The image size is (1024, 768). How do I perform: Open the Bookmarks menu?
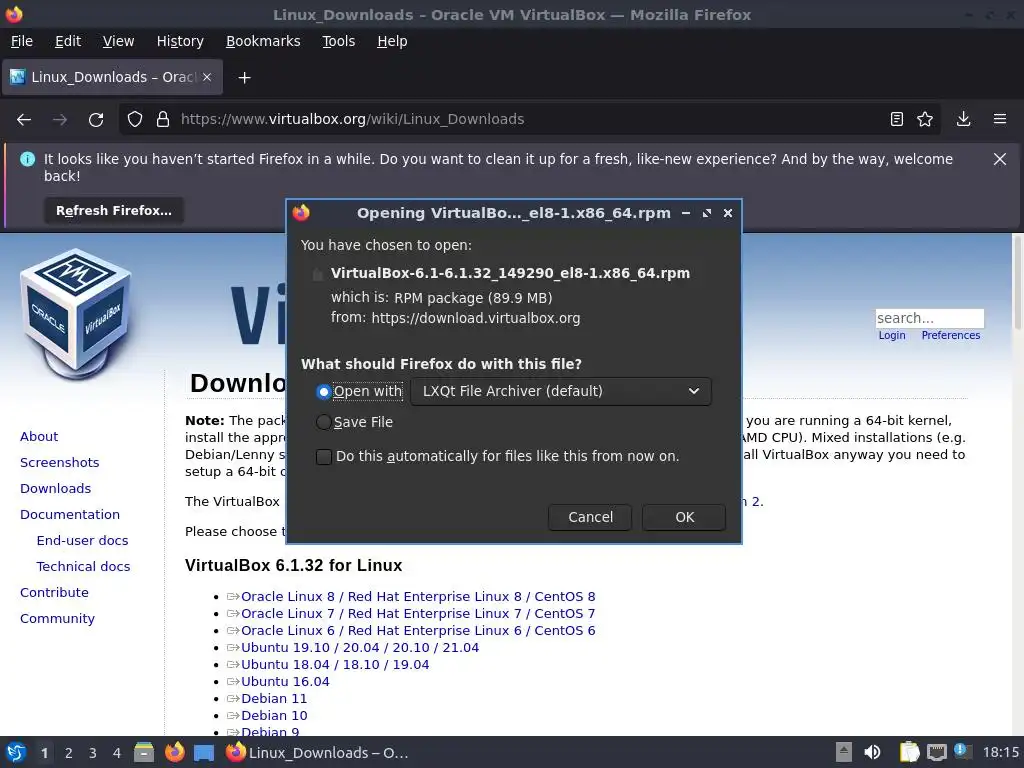click(263, 41)
